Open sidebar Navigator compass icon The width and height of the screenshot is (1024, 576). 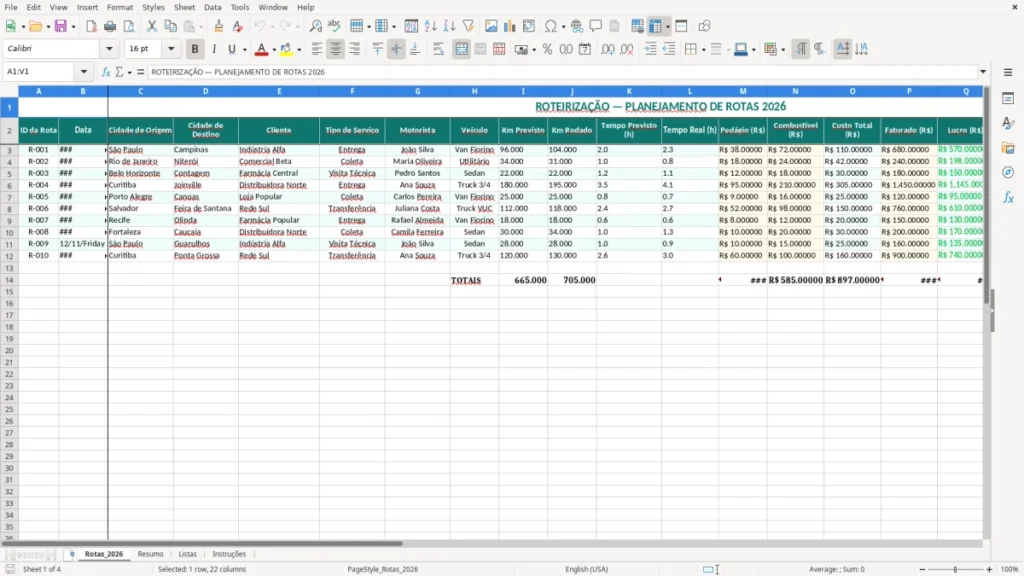point(1008,172)
